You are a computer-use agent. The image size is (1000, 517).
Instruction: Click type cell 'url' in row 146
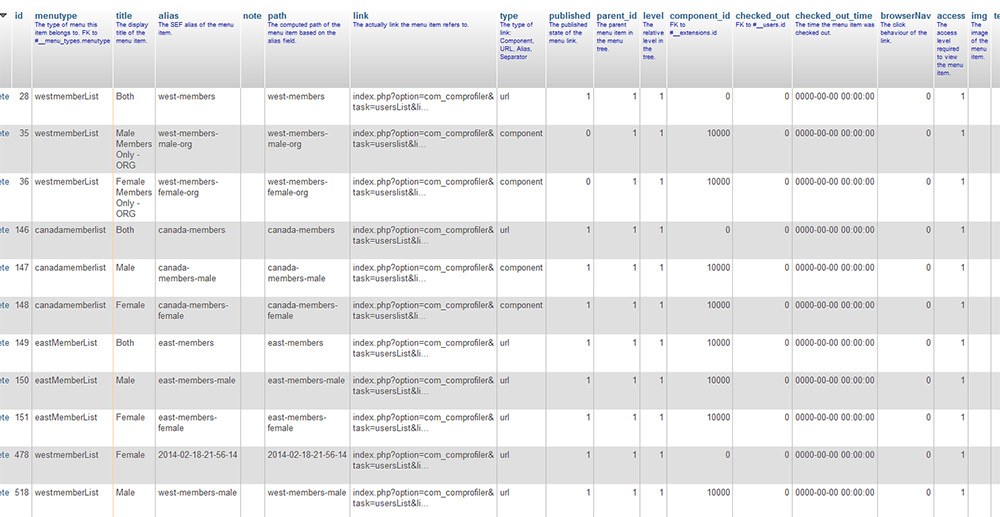pos(504,229)
